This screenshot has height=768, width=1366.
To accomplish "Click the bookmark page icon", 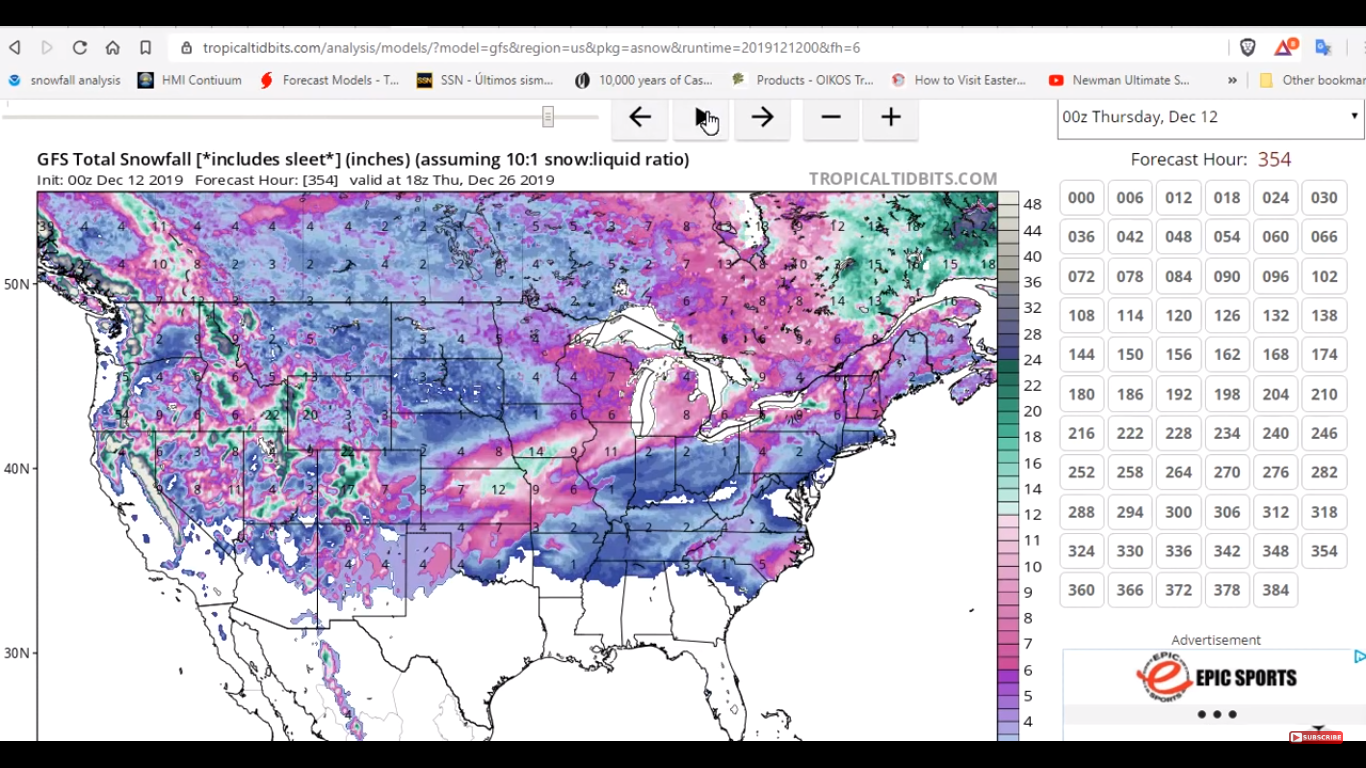I will click(x=146, y=48).
